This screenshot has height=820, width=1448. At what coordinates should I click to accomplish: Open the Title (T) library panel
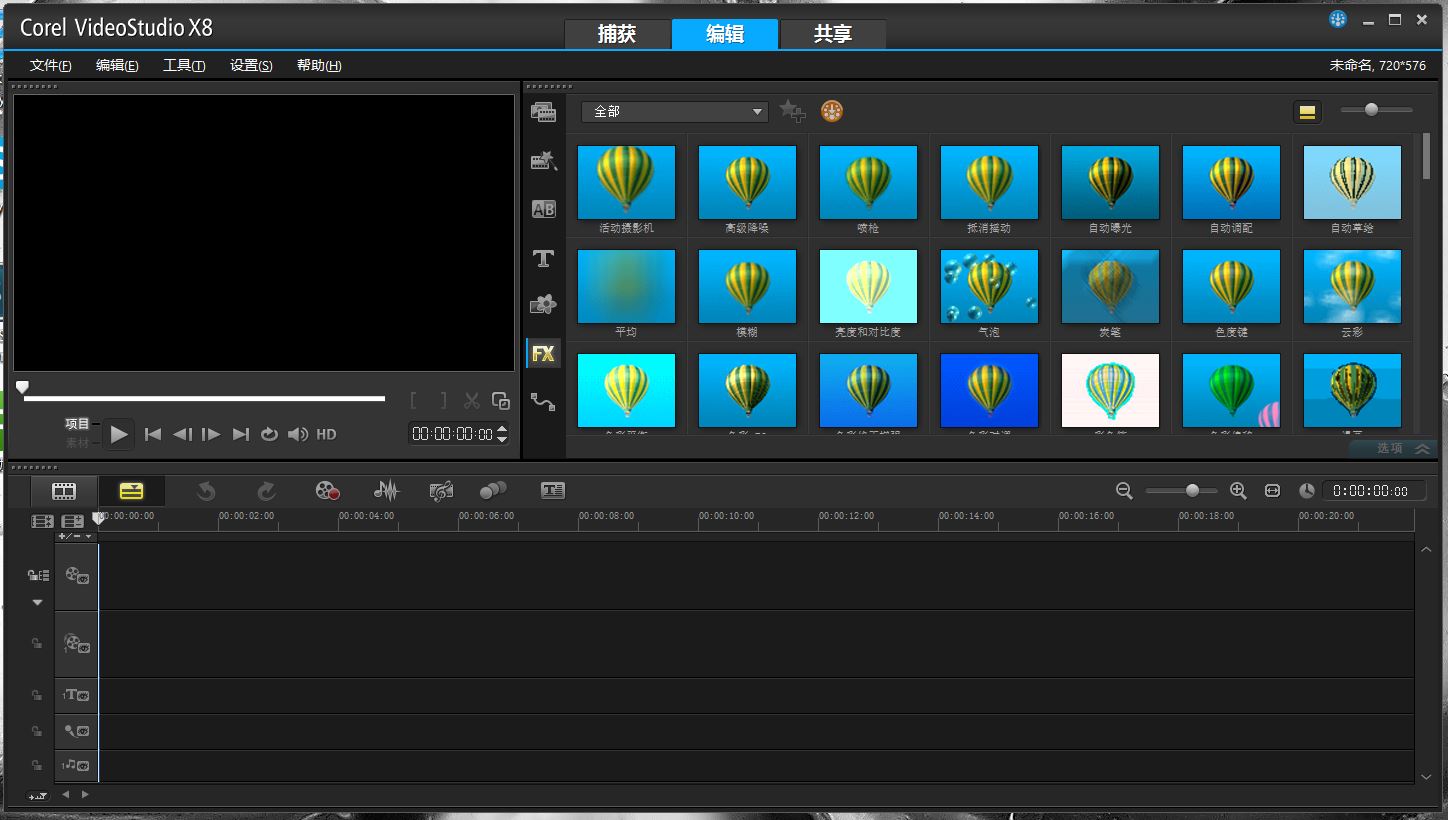tap(543, 259)
